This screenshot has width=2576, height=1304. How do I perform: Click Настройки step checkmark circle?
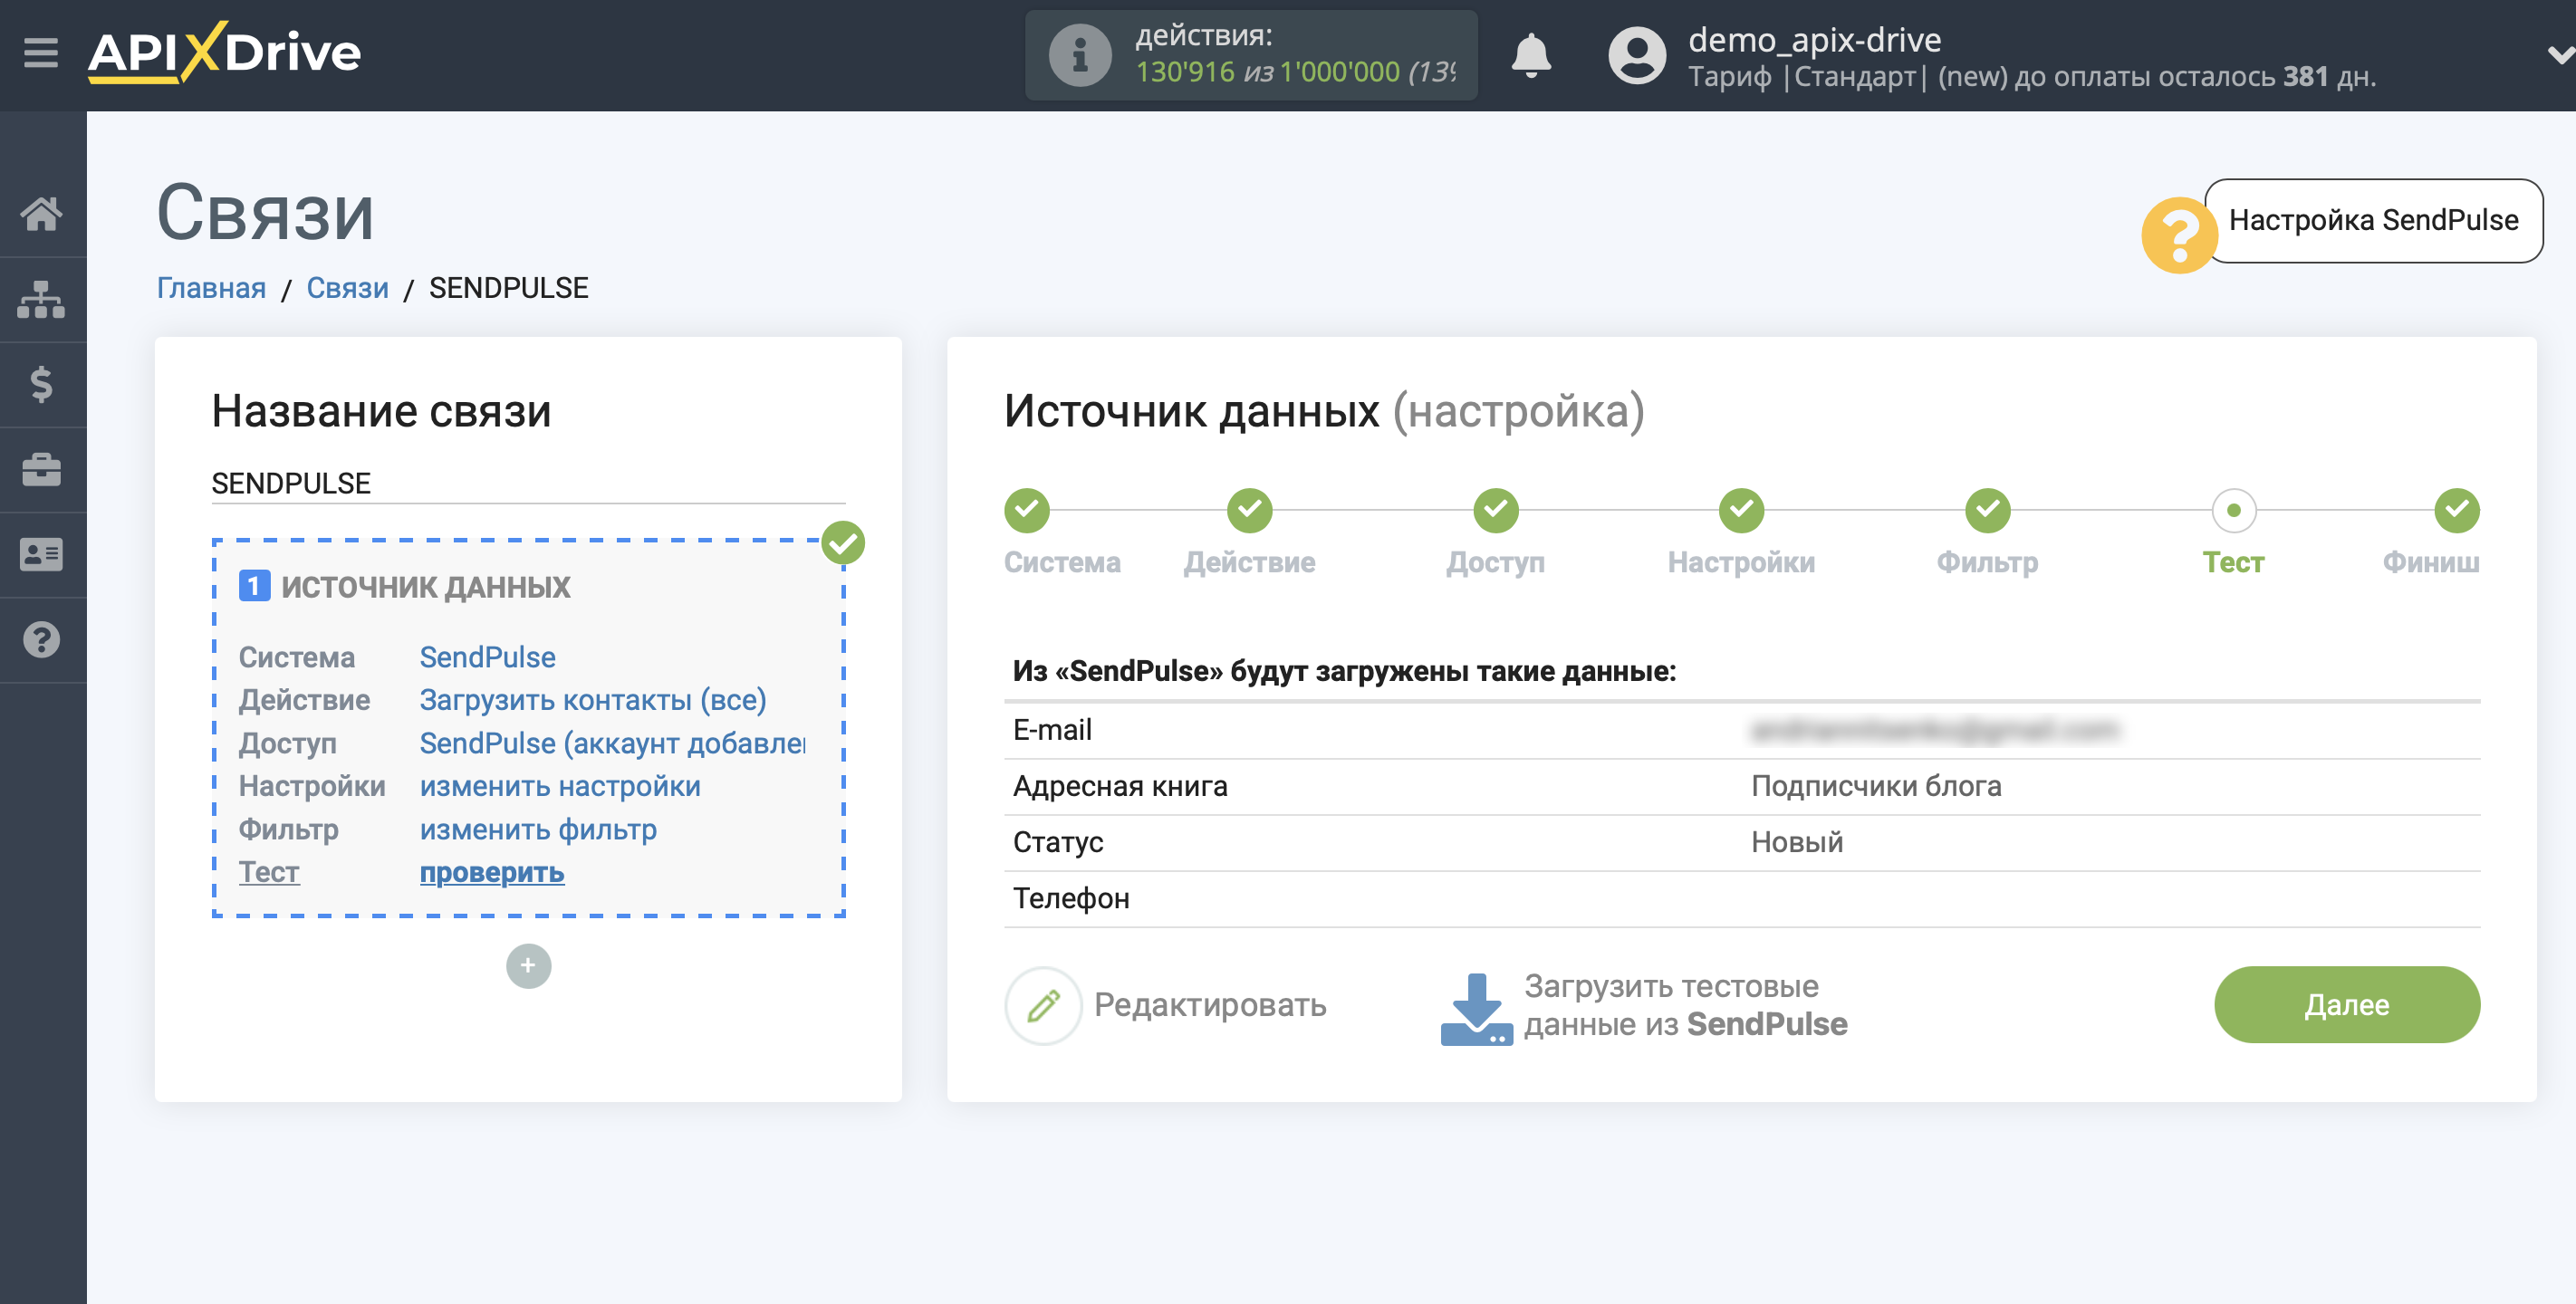click(1741, 511)
